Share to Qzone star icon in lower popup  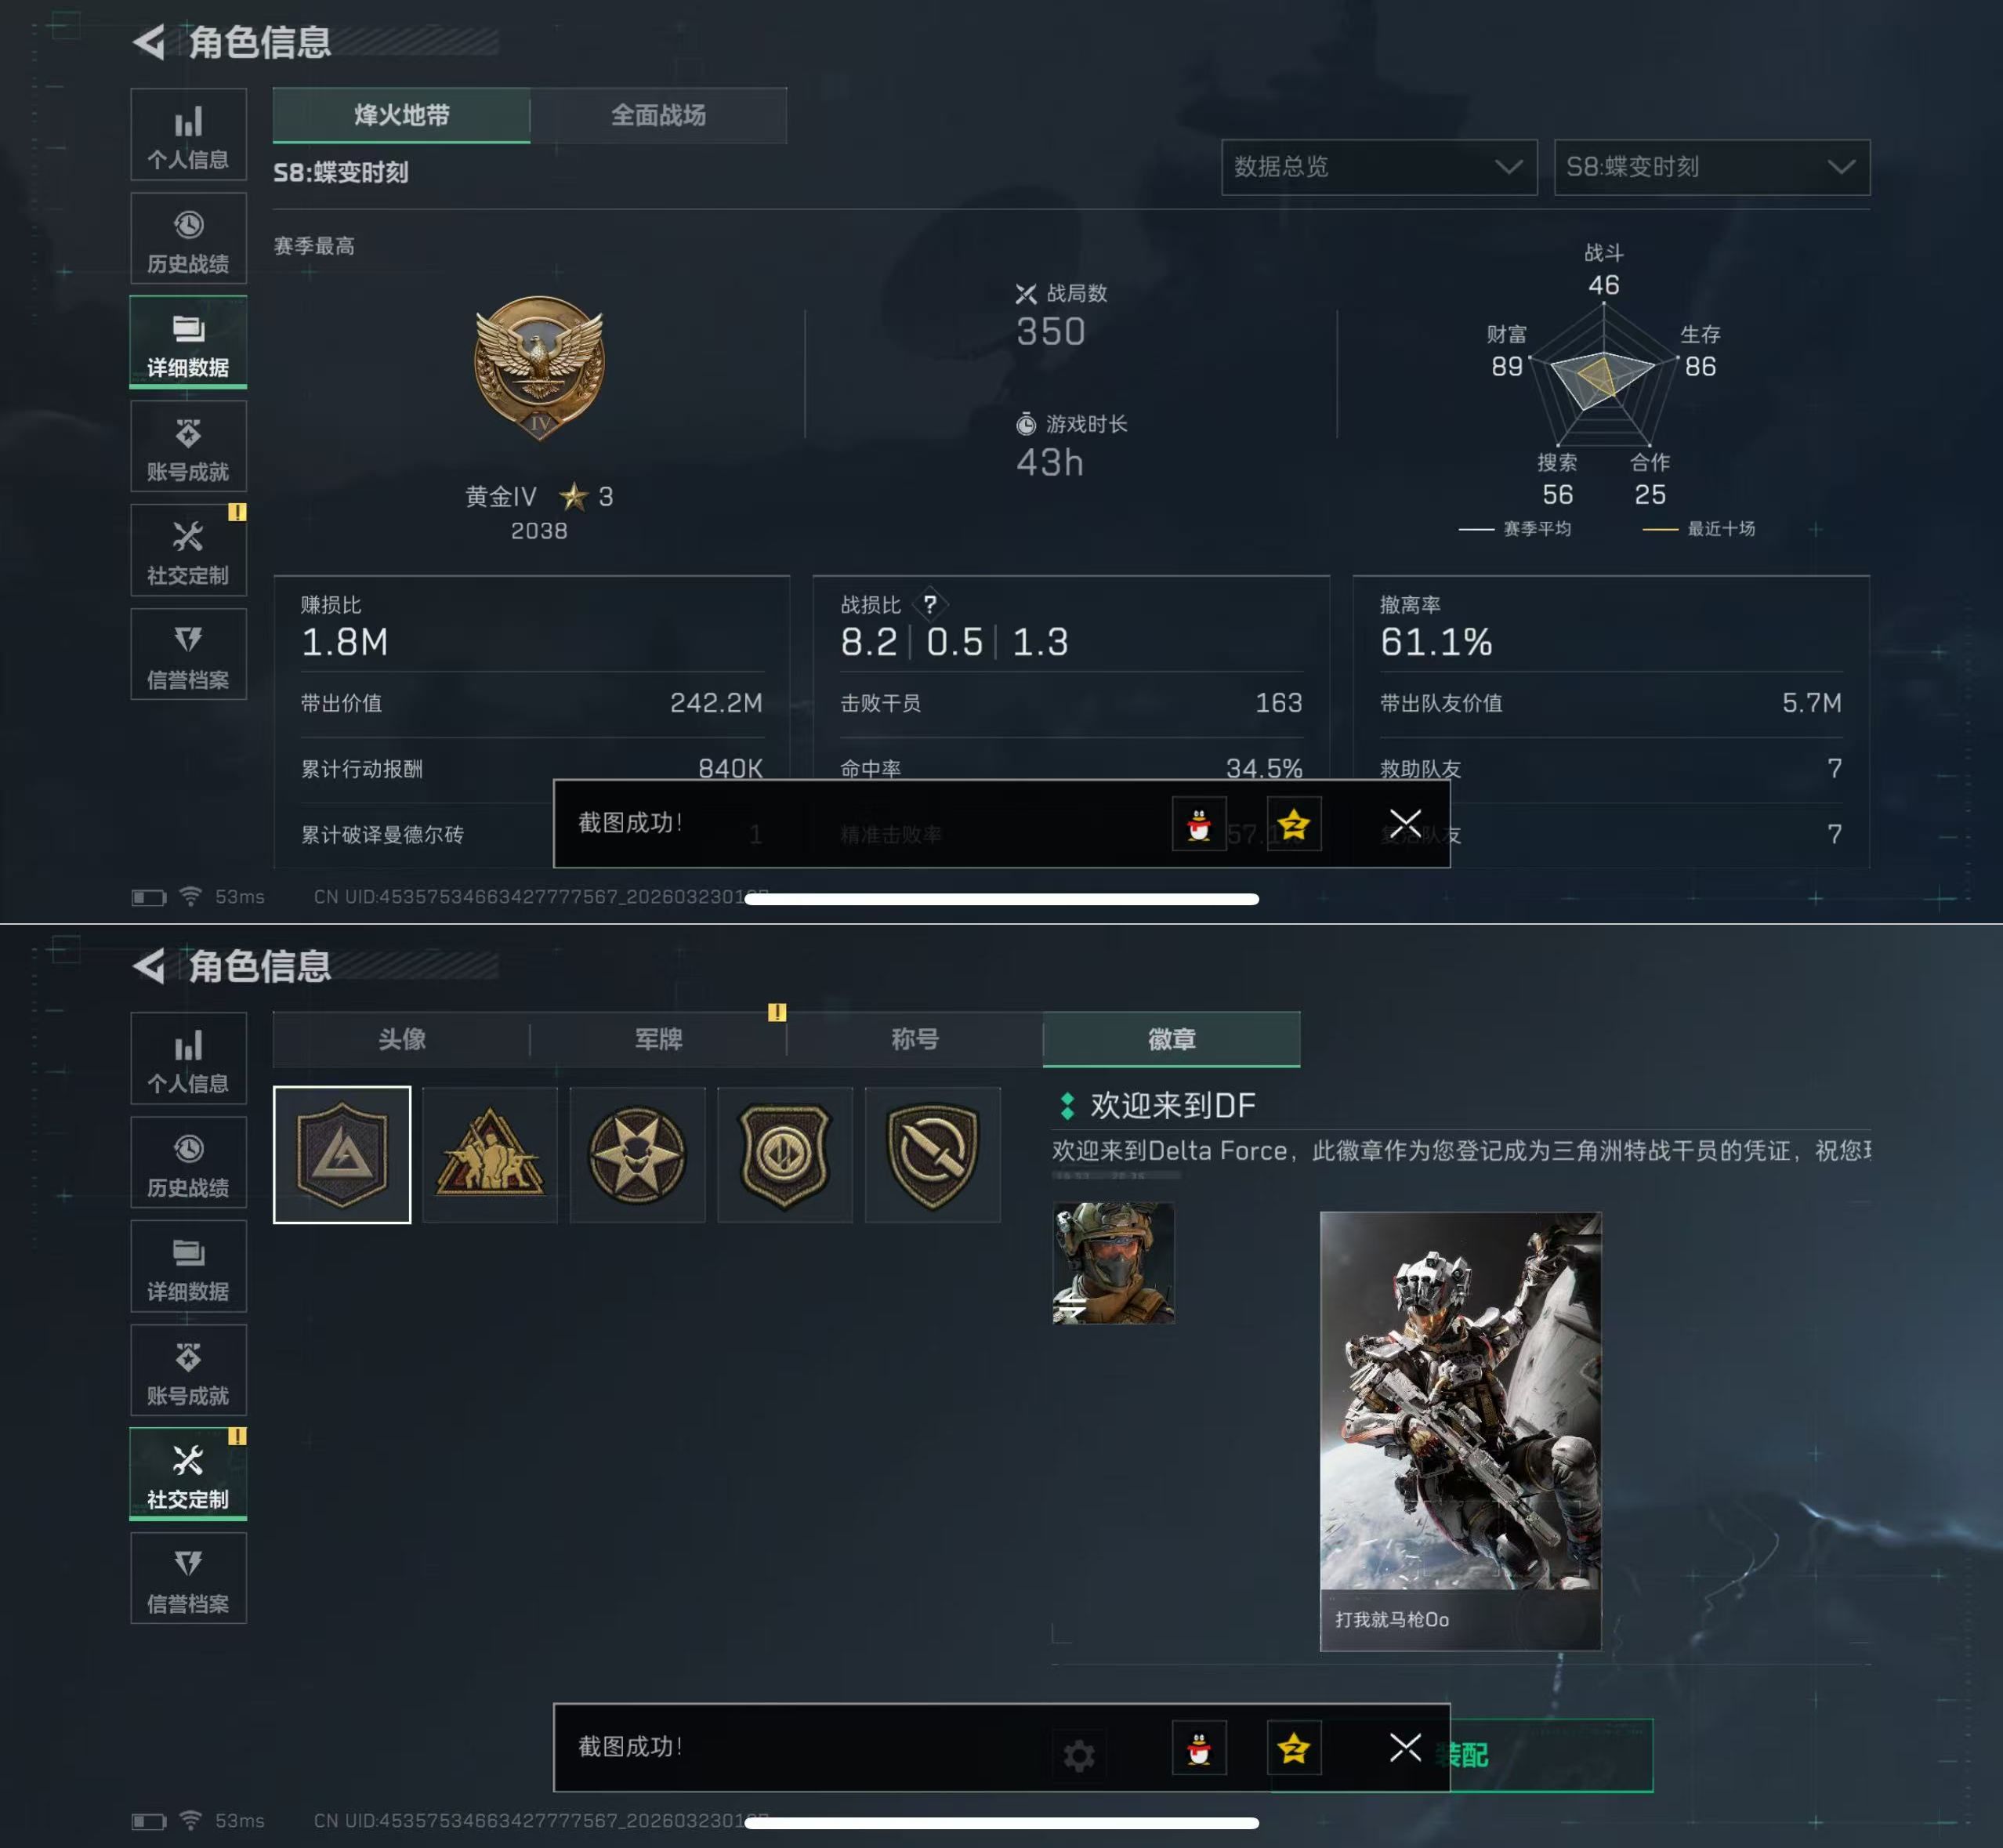[1294, 1748]
